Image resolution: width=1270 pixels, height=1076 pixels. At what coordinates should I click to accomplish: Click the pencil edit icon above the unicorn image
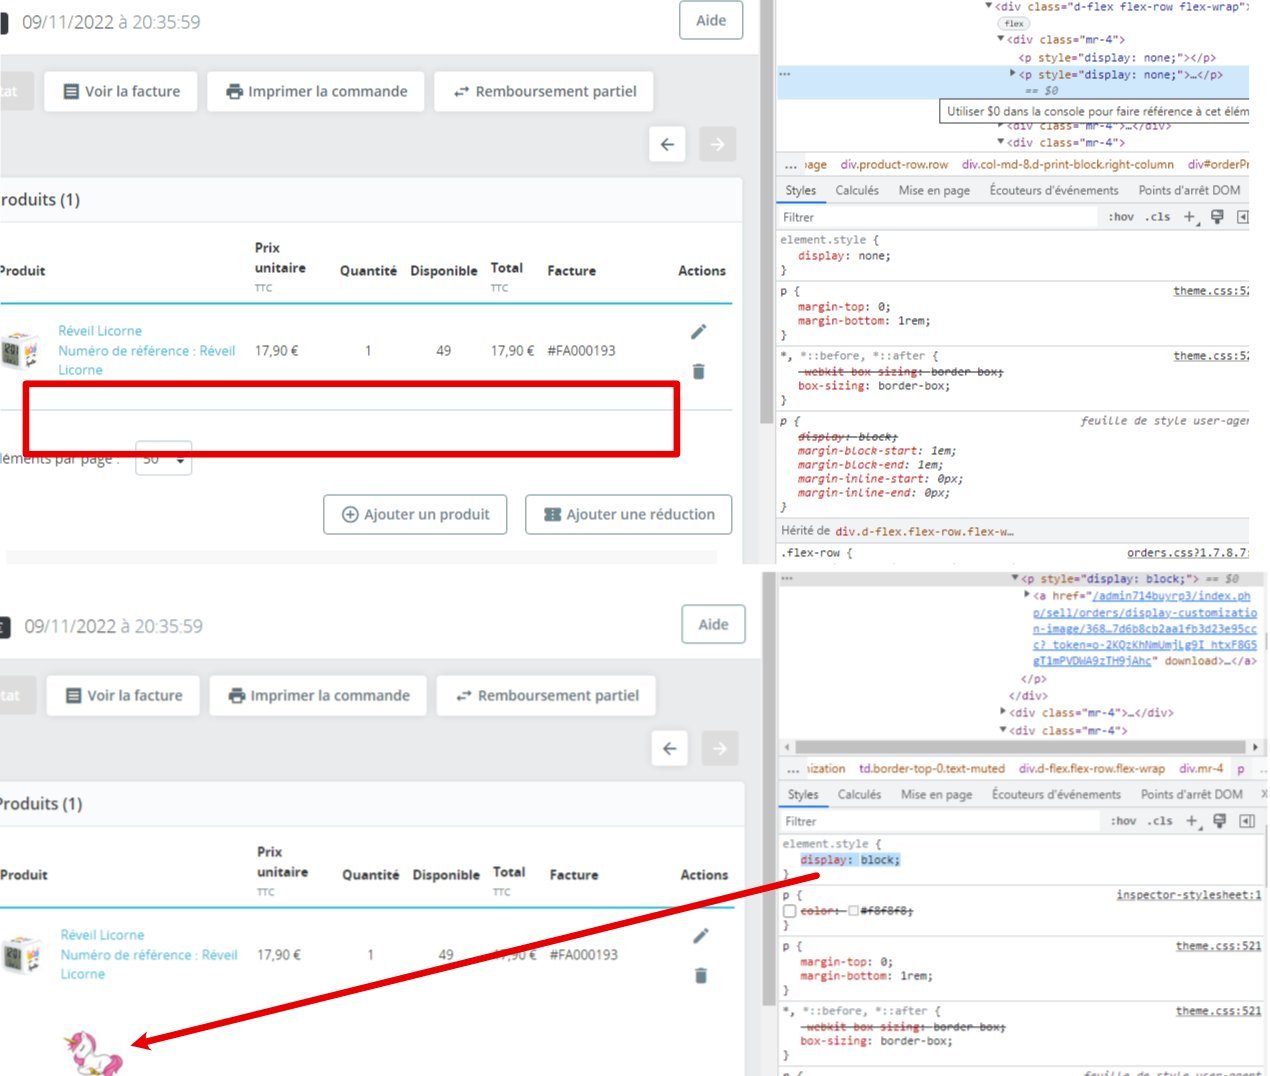(701, 936)
